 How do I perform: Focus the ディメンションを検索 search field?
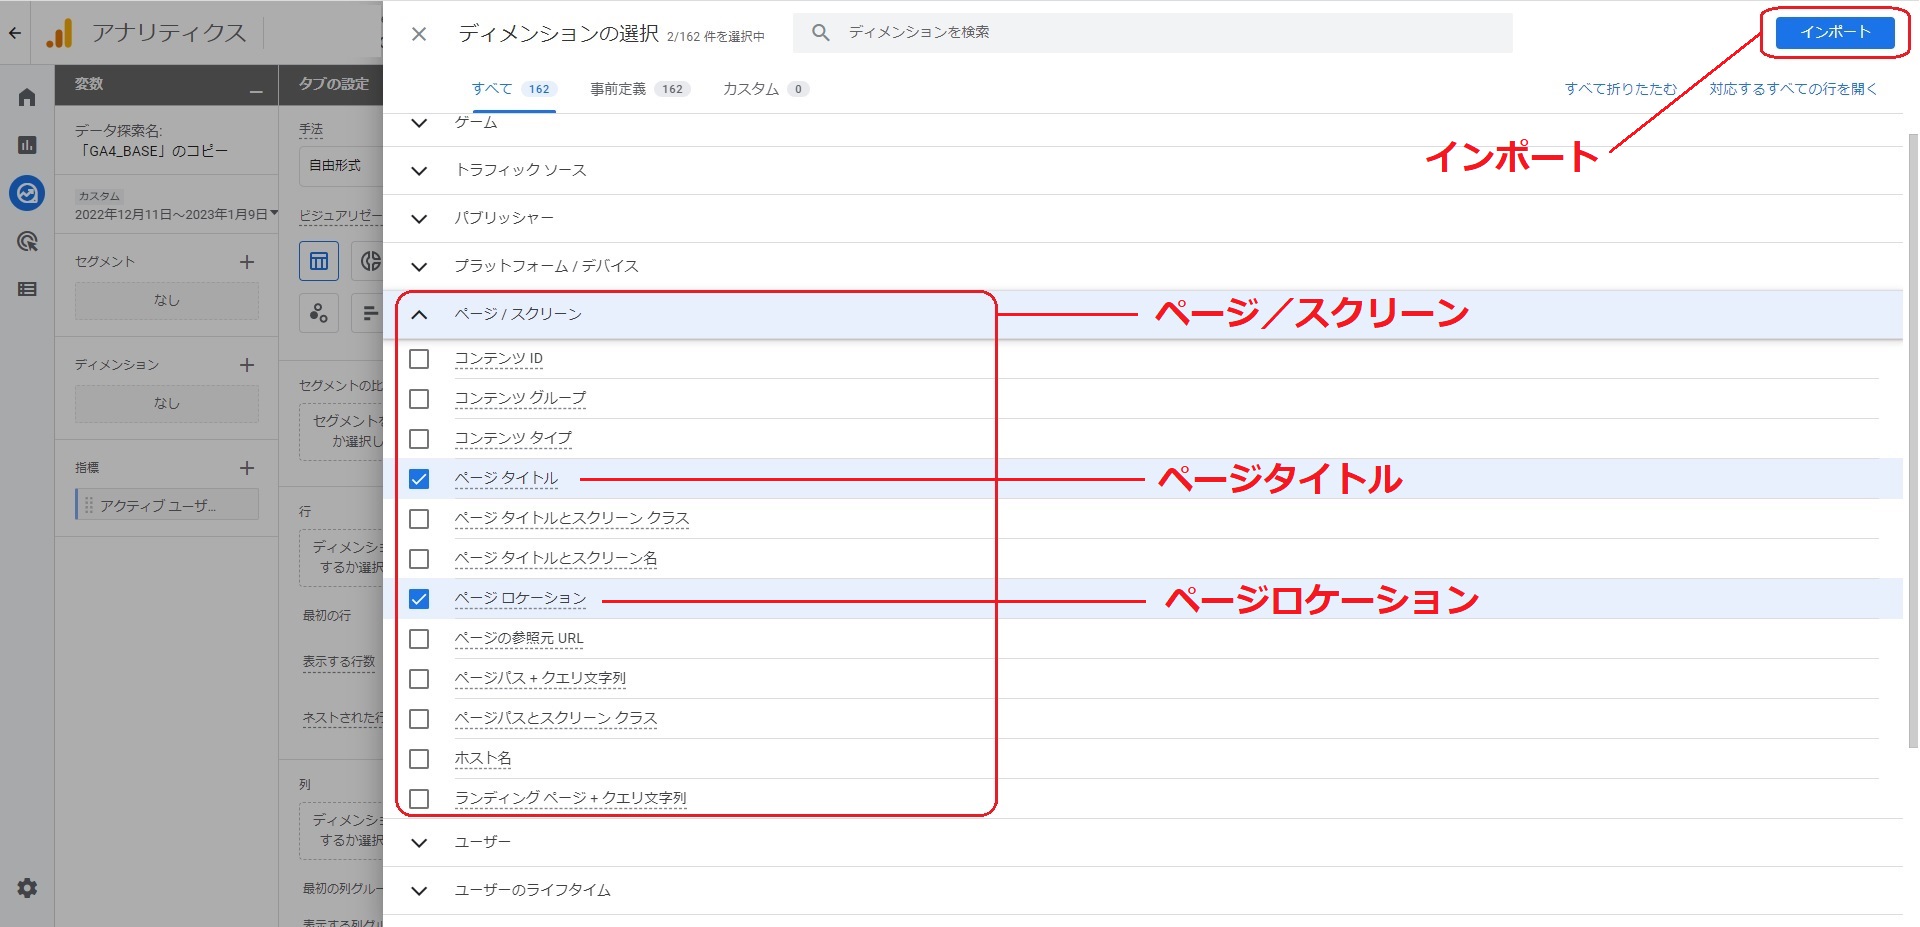[x=1152, y=32]
